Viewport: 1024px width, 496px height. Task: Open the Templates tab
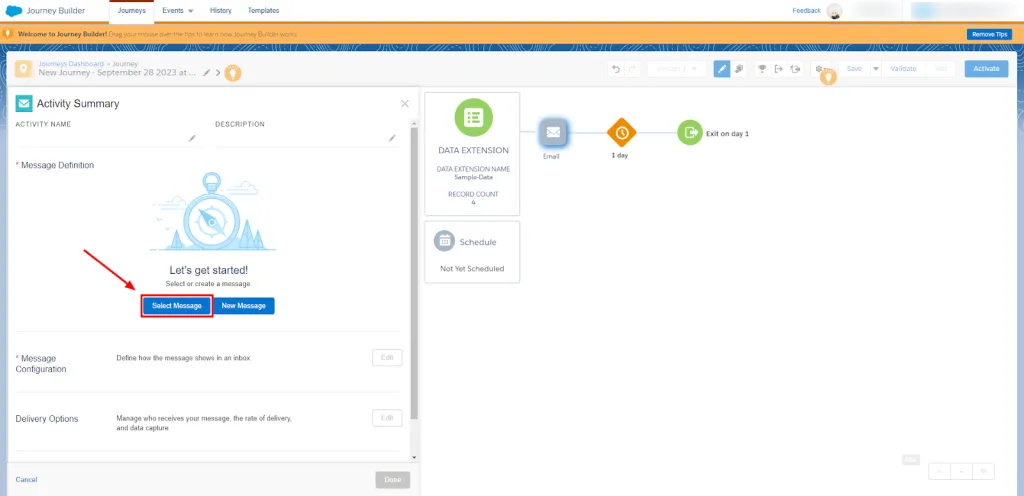click(263, 11)
